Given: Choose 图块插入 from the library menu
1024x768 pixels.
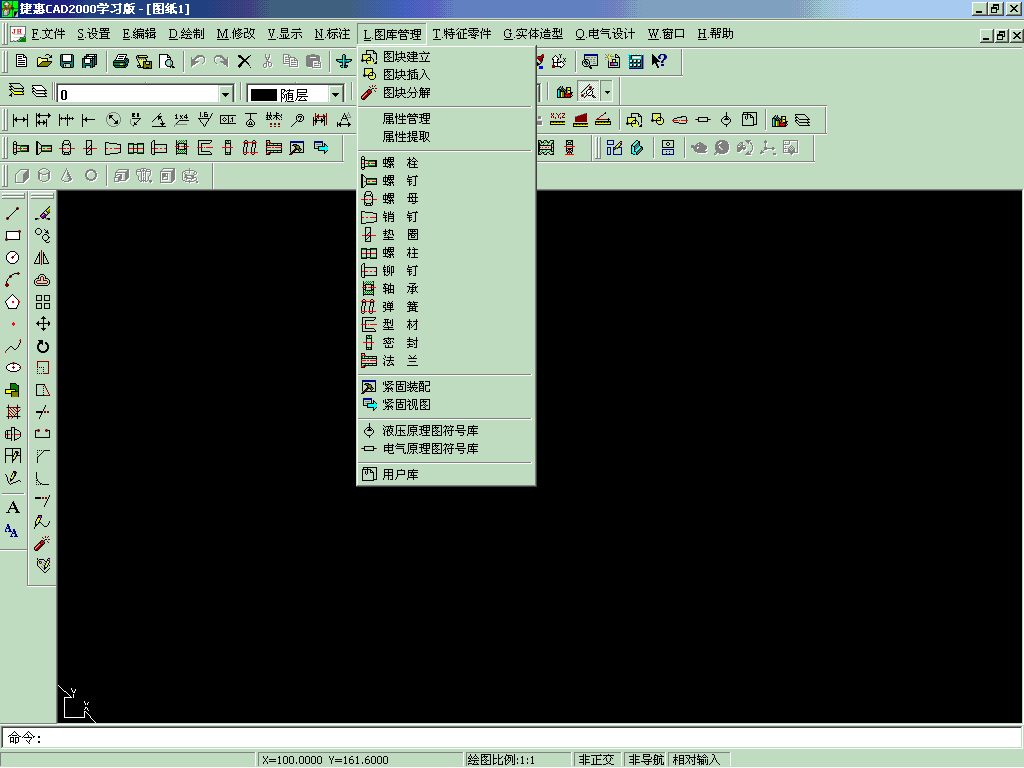Looking at the screenshot, I should (406, 75).
